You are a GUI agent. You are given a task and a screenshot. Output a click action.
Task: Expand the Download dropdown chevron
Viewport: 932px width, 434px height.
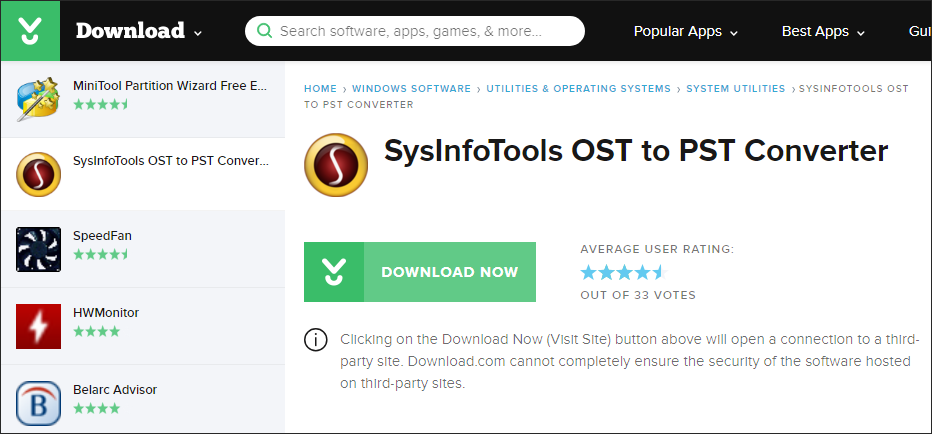click(198, 33)
